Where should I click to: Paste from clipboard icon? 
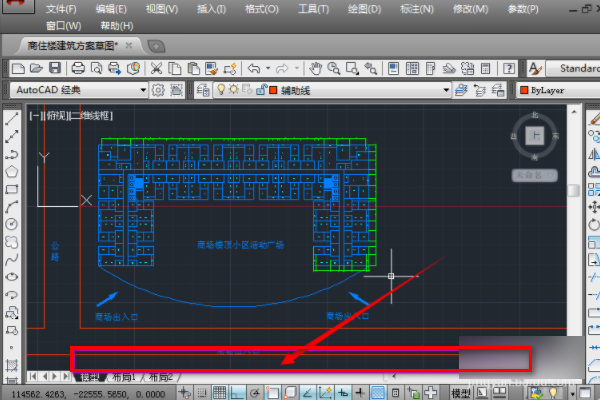pos(194,69)
